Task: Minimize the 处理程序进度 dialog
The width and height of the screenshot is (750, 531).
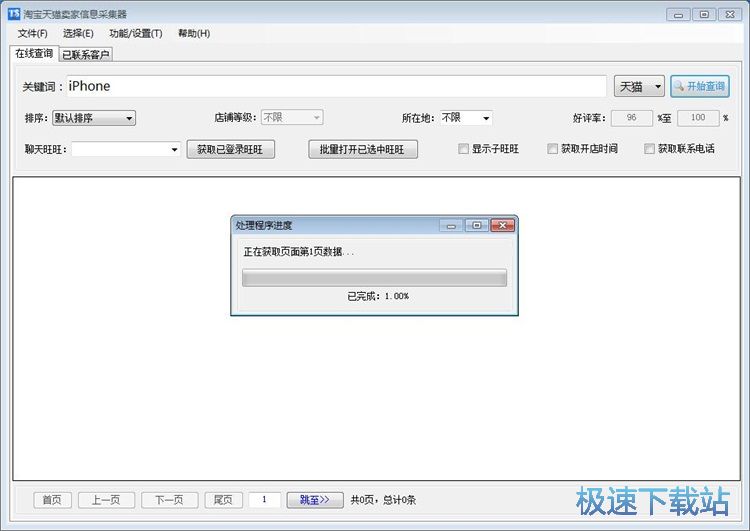Action: tap(451, 225)
